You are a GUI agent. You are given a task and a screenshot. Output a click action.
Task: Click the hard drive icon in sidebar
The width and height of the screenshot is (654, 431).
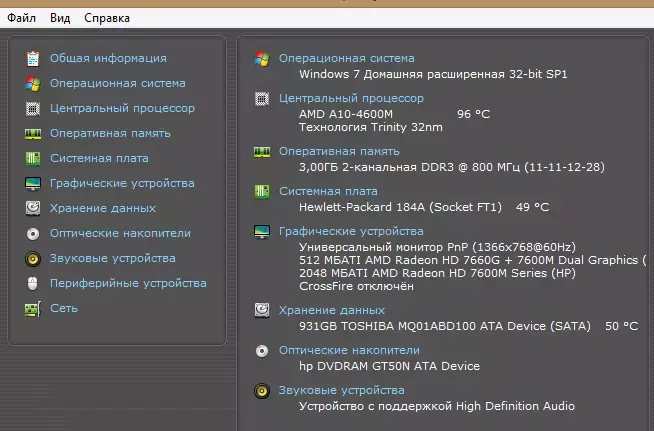33,208
